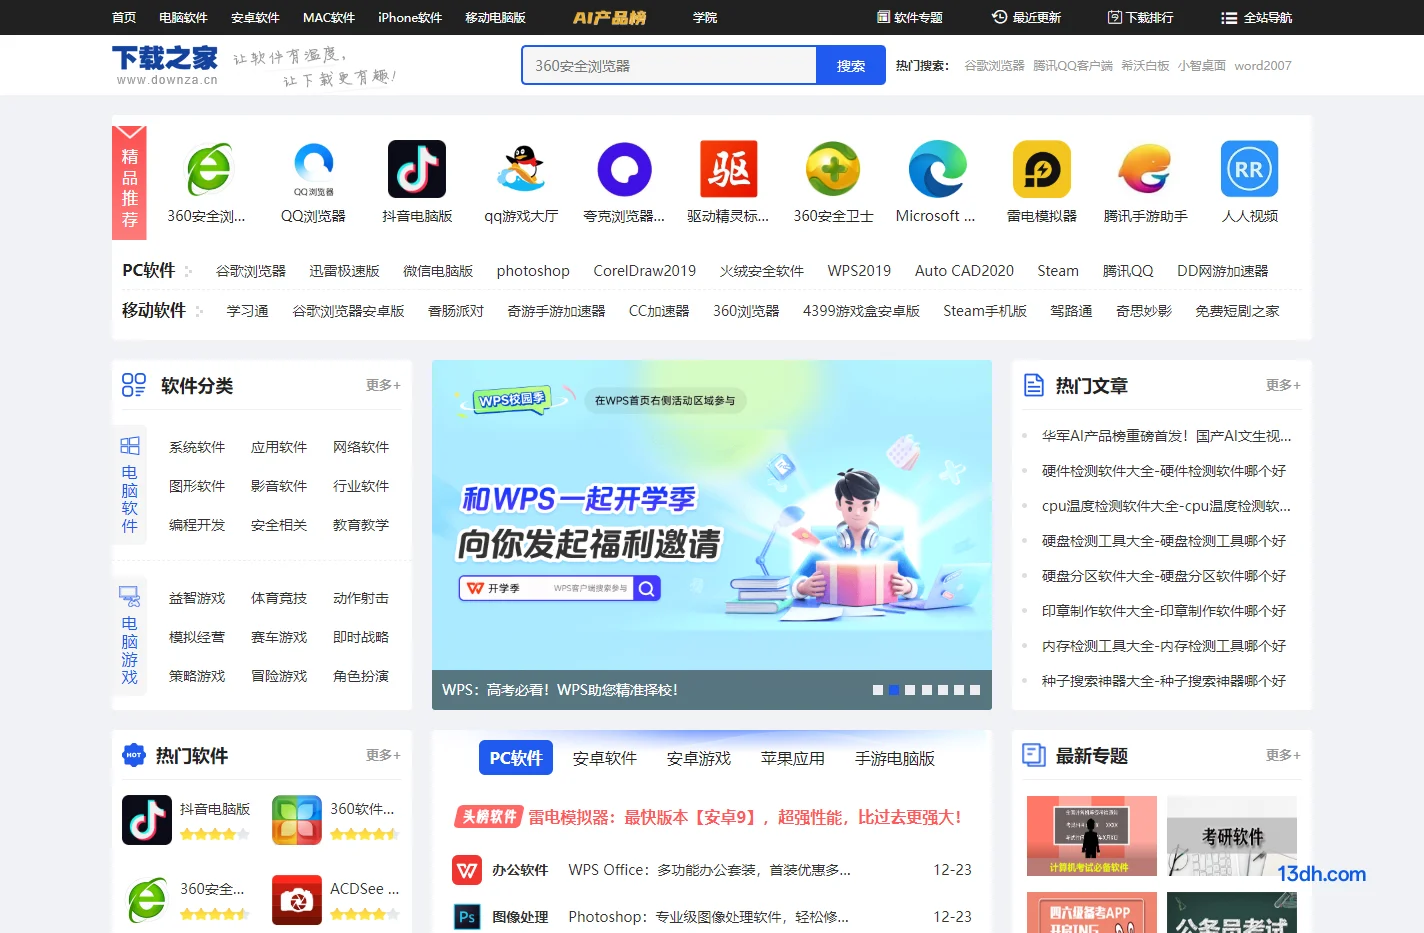Click the 软件分类 section icon

click(x=134, y=385)
